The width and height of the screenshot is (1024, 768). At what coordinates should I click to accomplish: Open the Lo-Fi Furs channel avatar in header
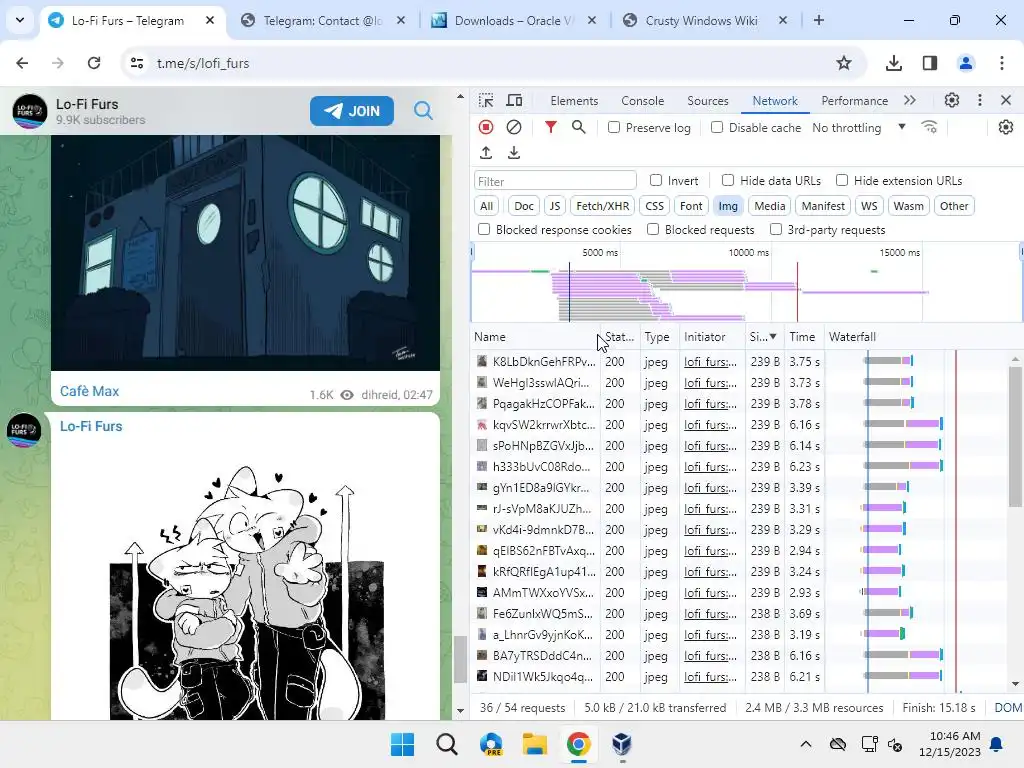click(30, 111)
